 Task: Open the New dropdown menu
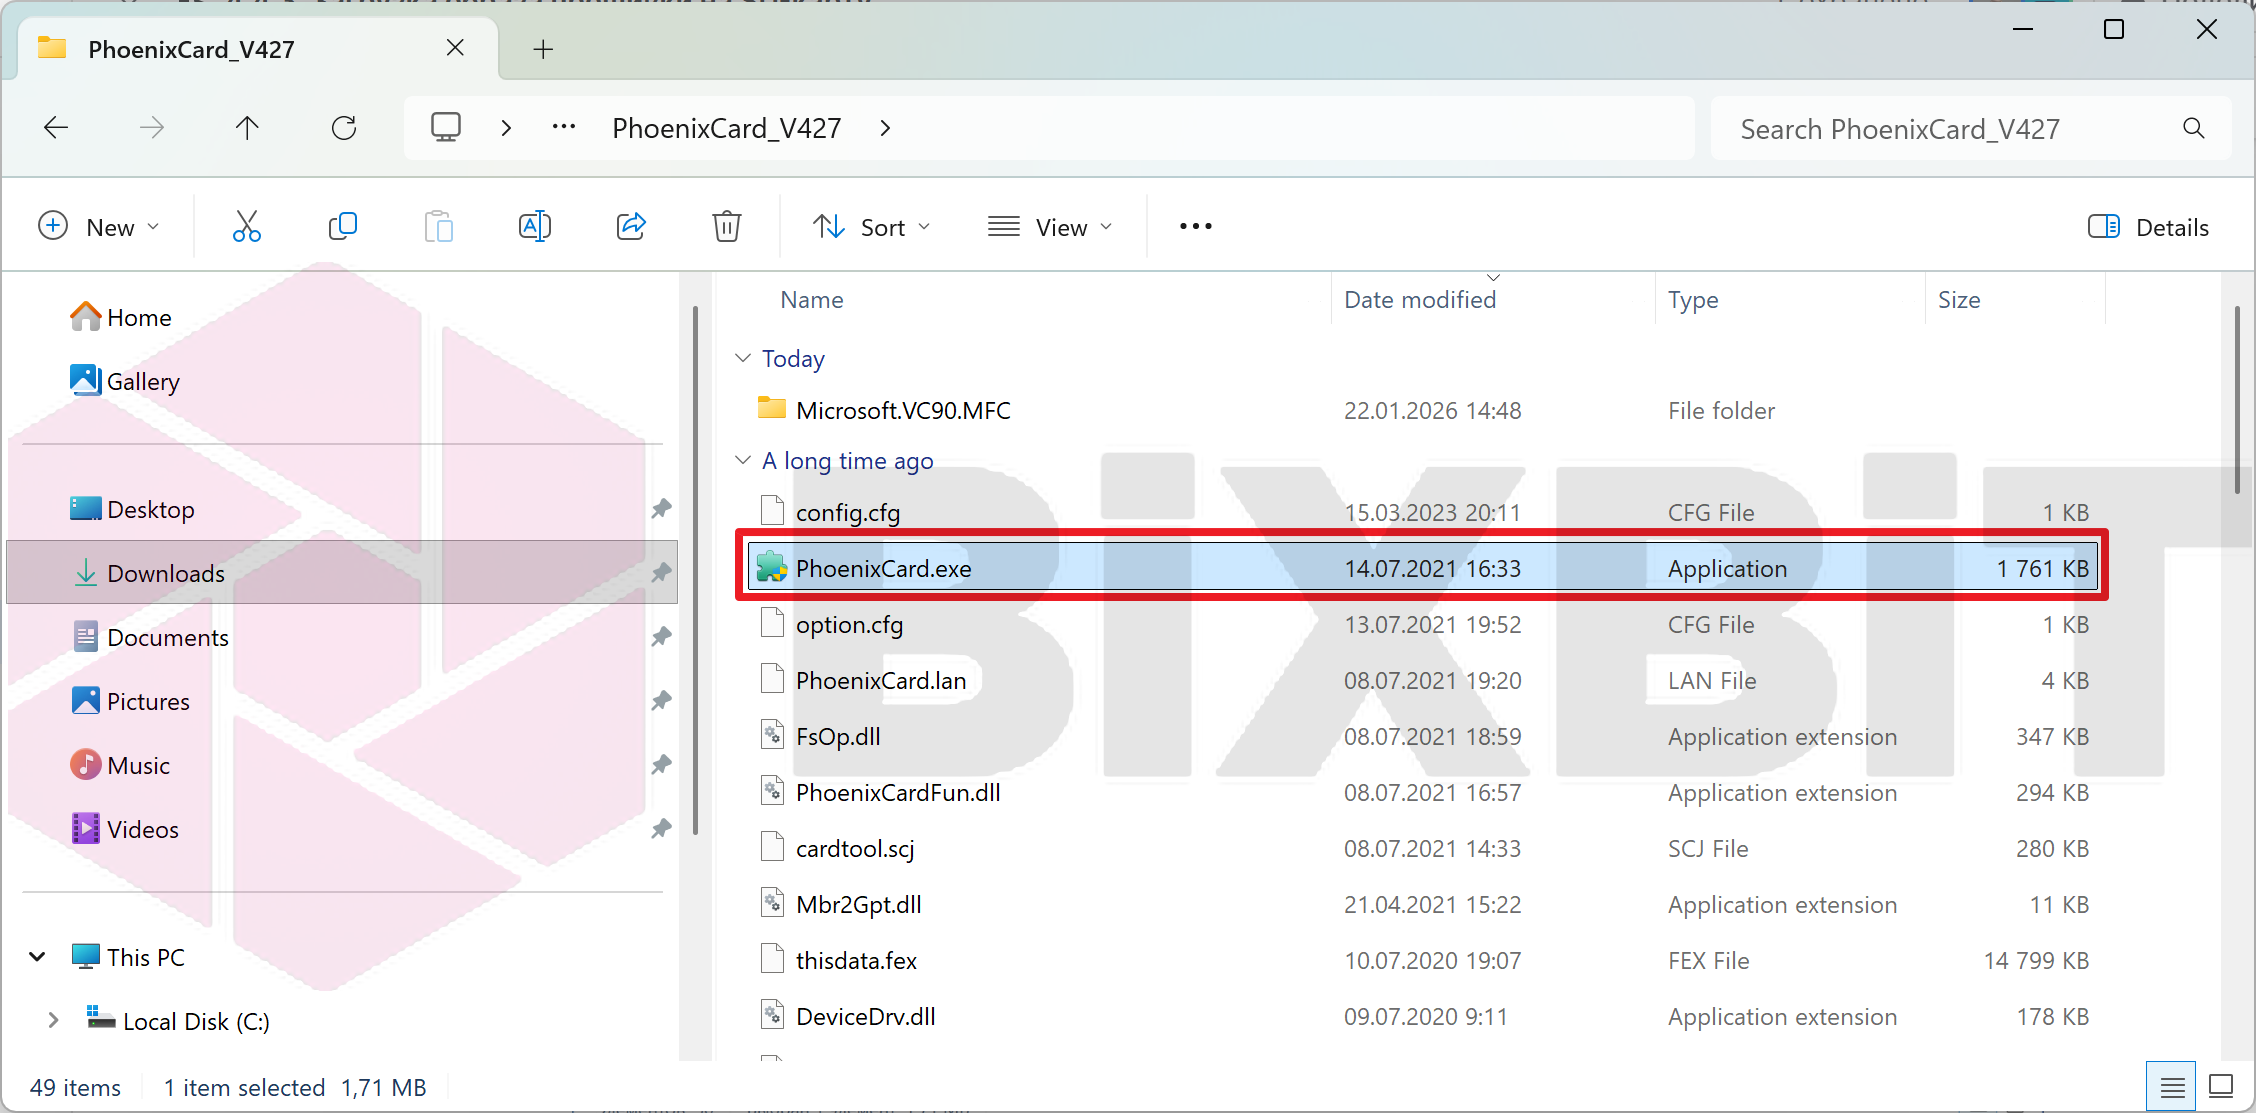(x=98, y=227)
